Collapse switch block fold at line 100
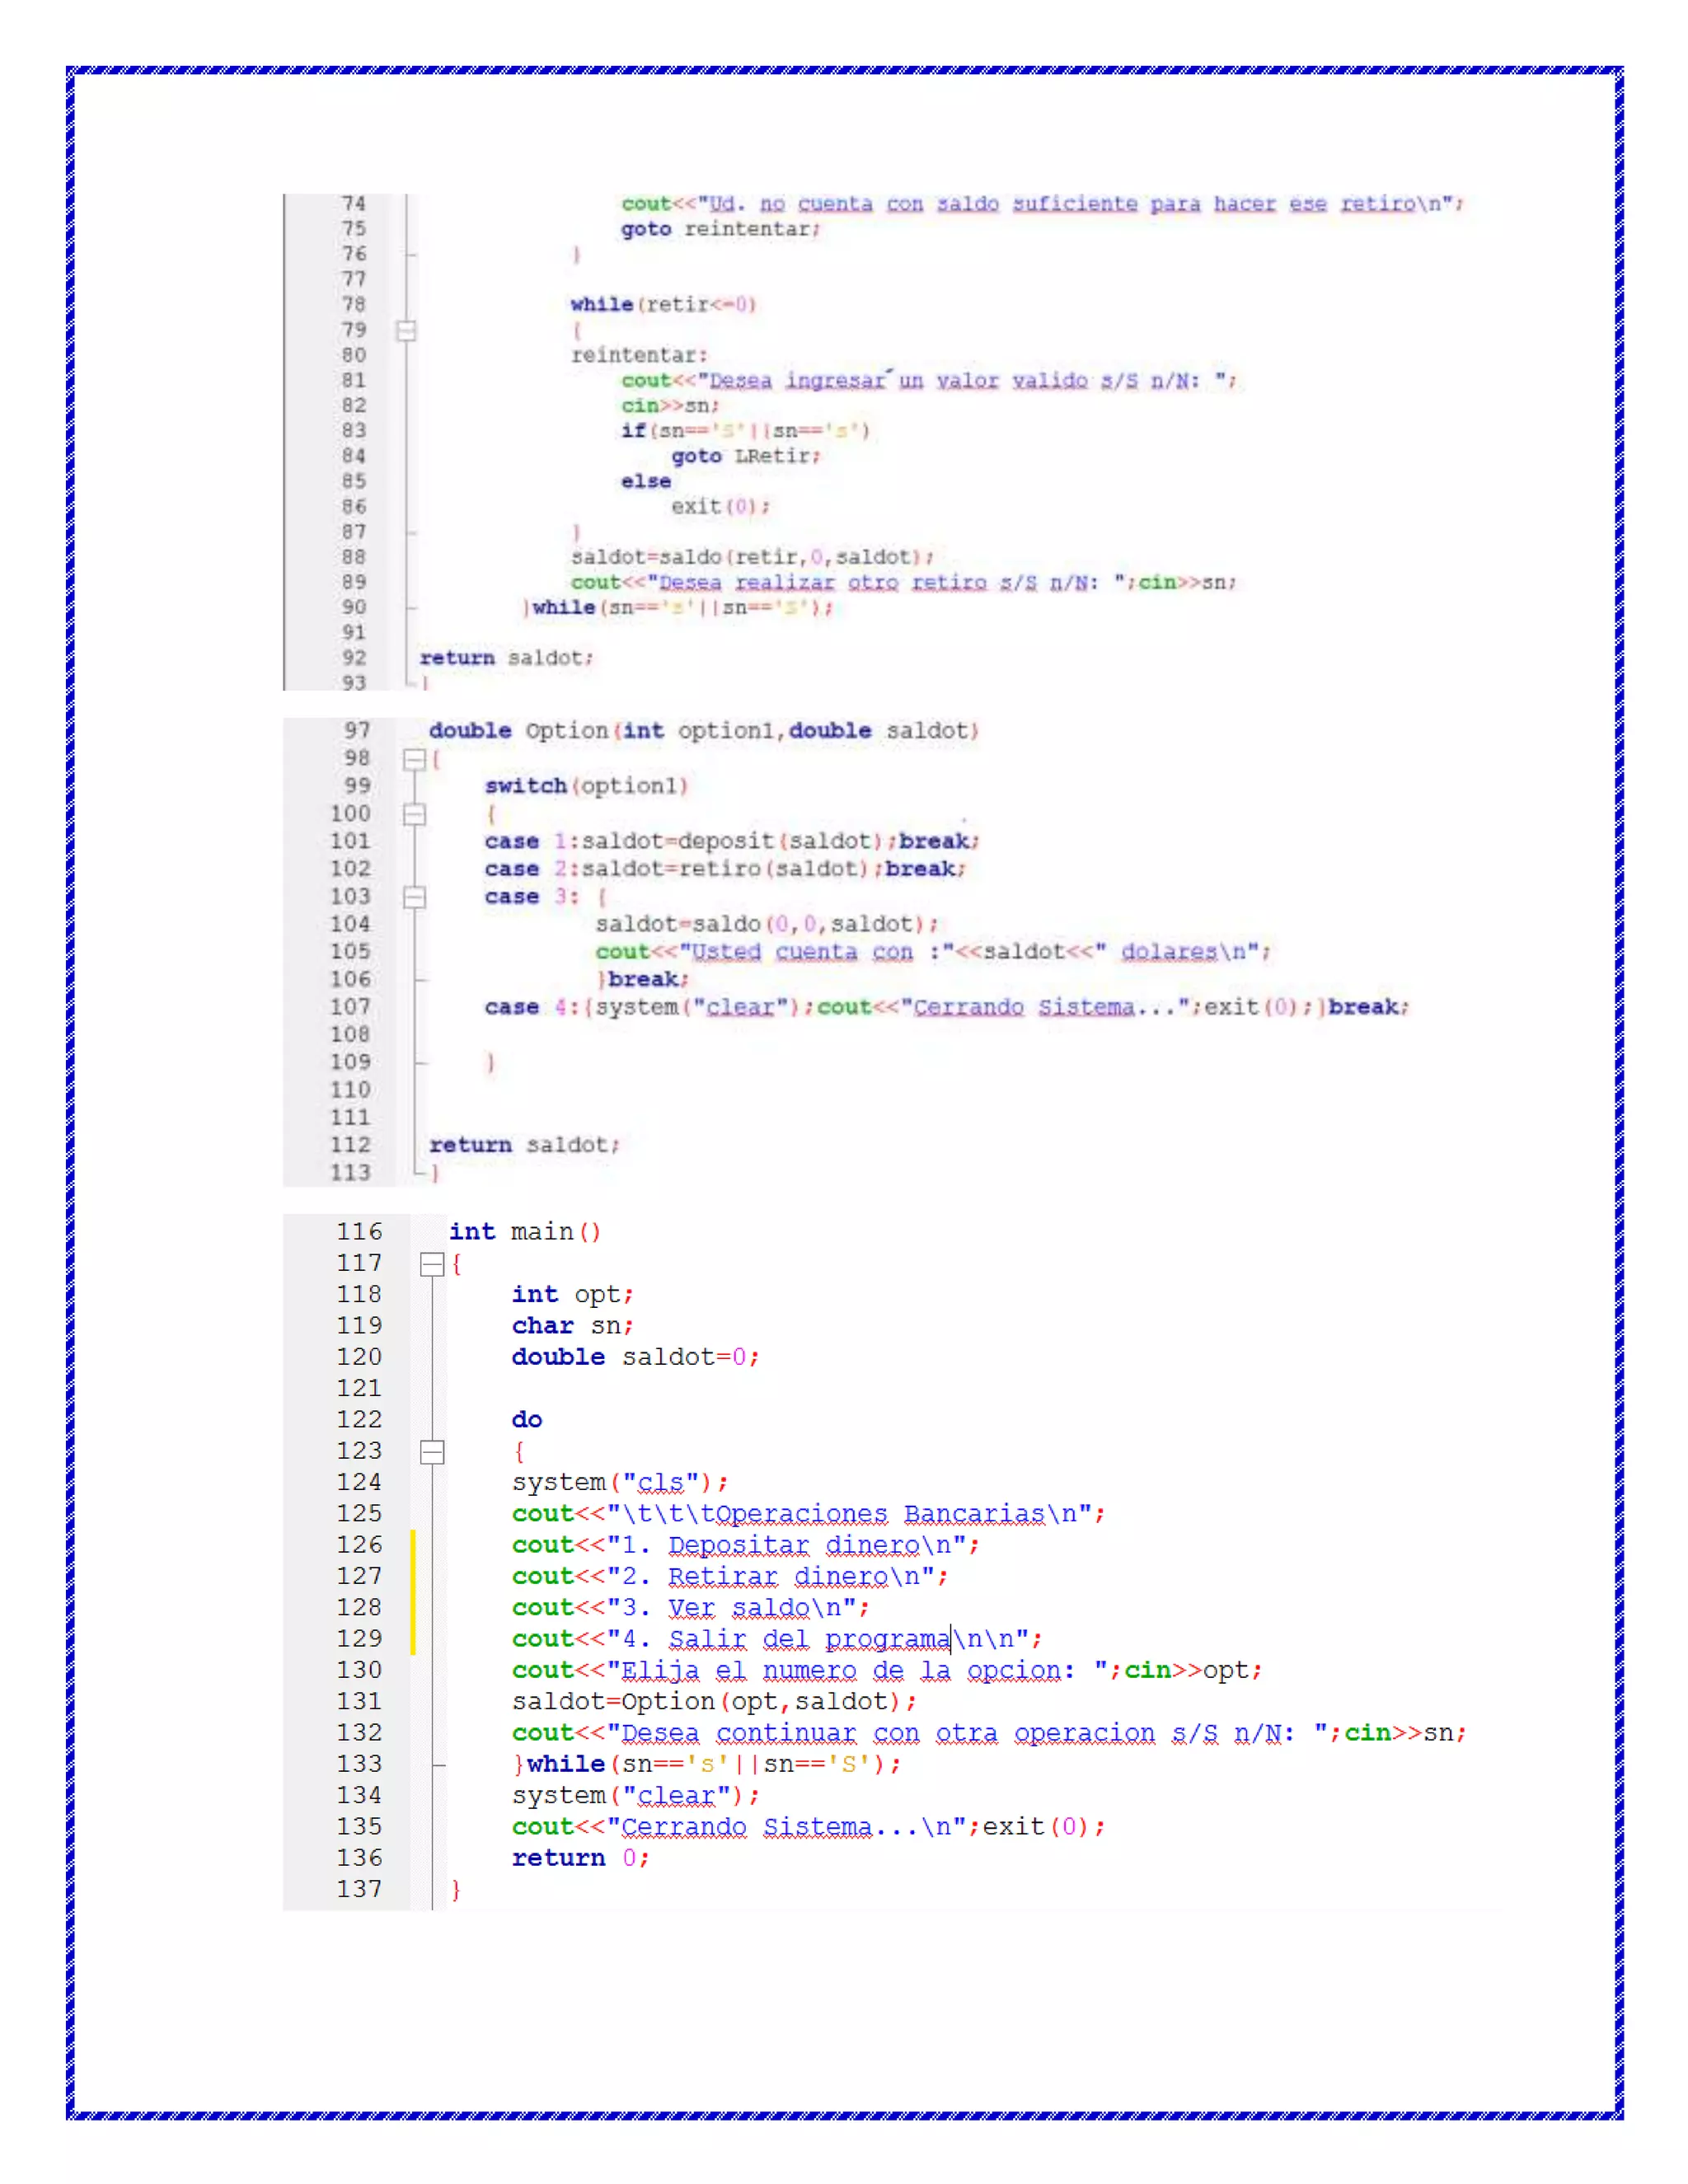The height and width of the screenshot is (2184, 1688). coord(414,814)
